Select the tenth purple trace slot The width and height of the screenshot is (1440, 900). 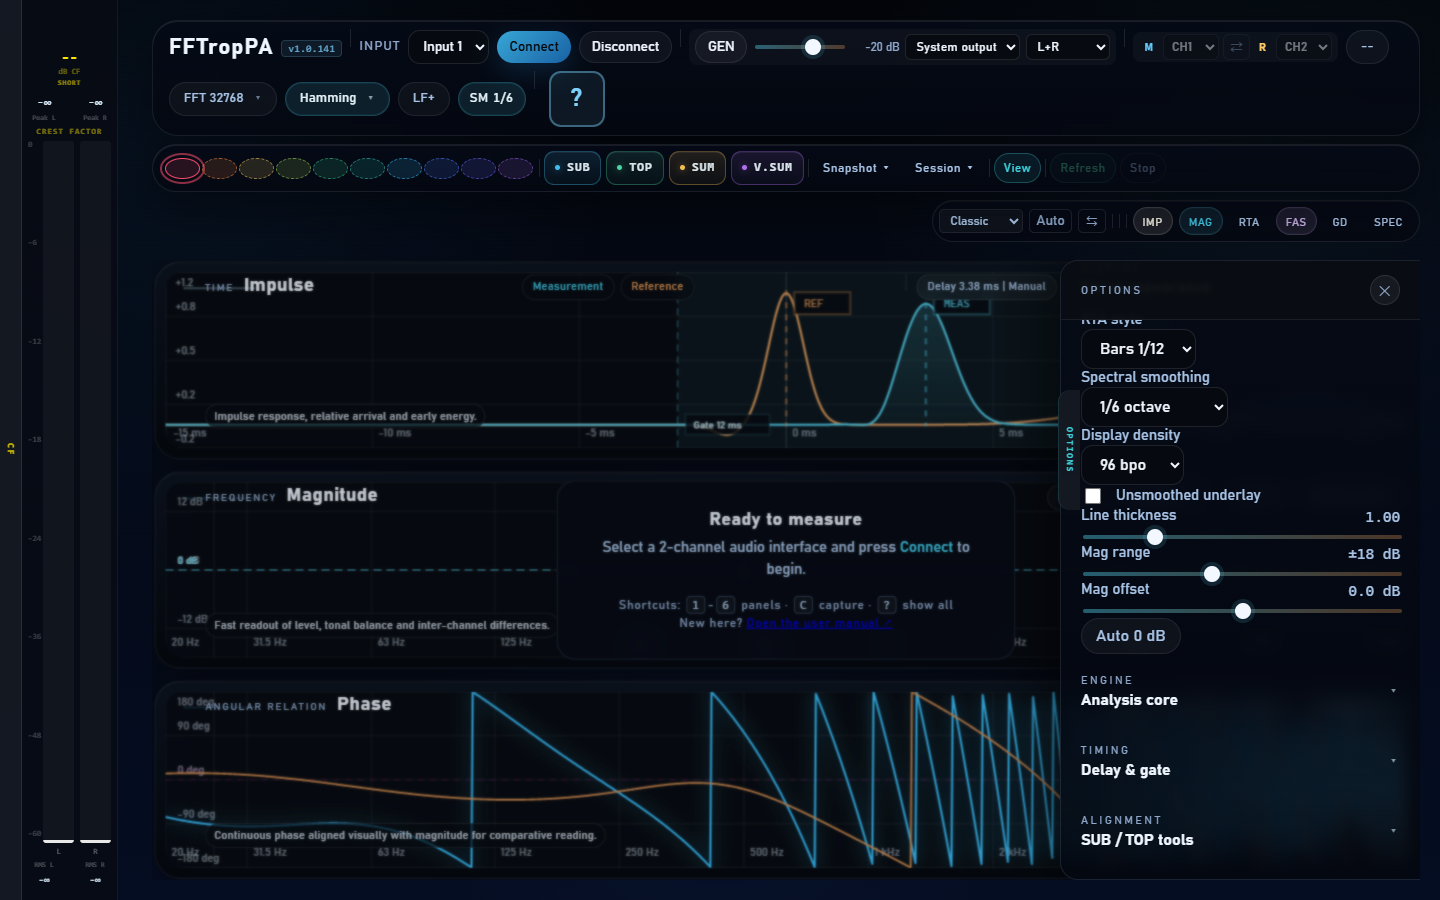pyautogui.click(x=515, y=168)
